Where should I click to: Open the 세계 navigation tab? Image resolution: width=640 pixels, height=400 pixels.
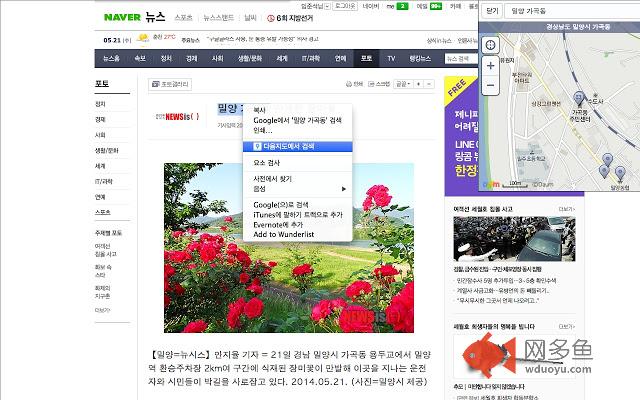point(282,58)
